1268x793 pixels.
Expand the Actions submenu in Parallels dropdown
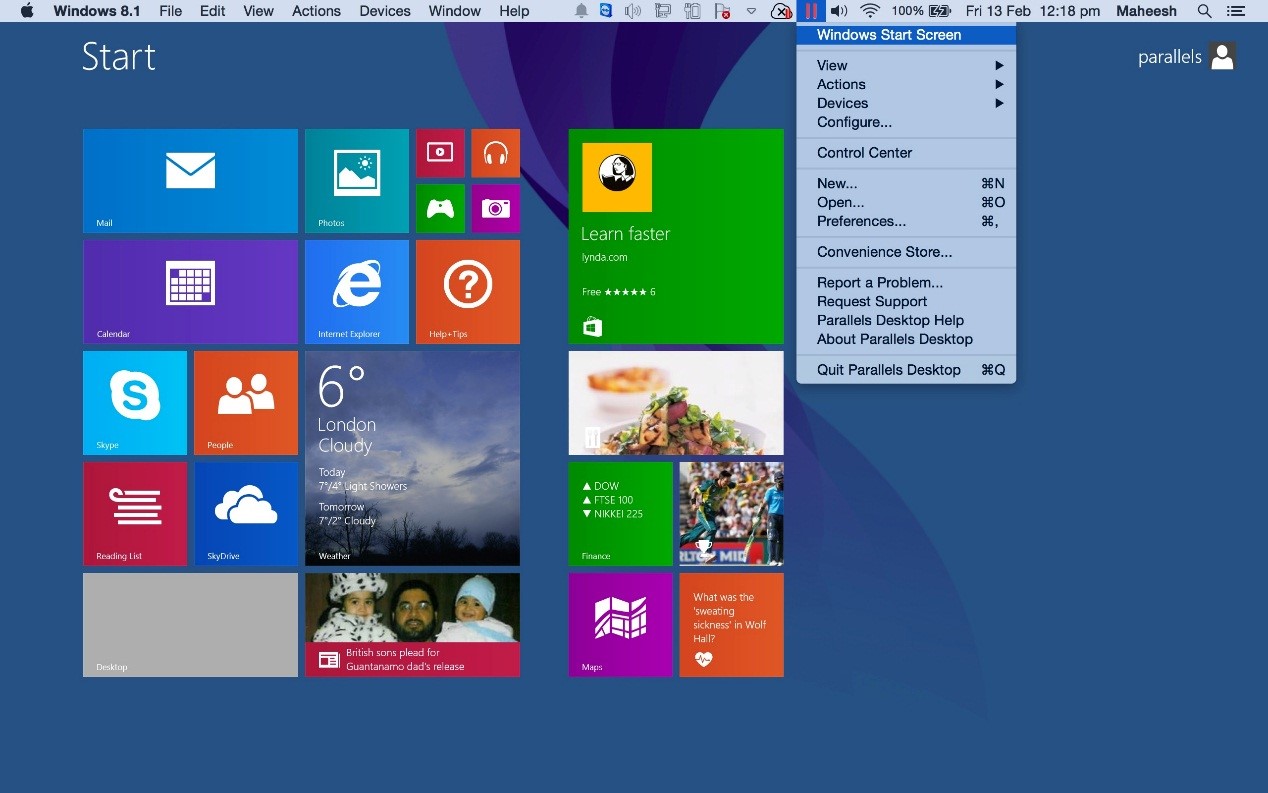click(906, 84)
